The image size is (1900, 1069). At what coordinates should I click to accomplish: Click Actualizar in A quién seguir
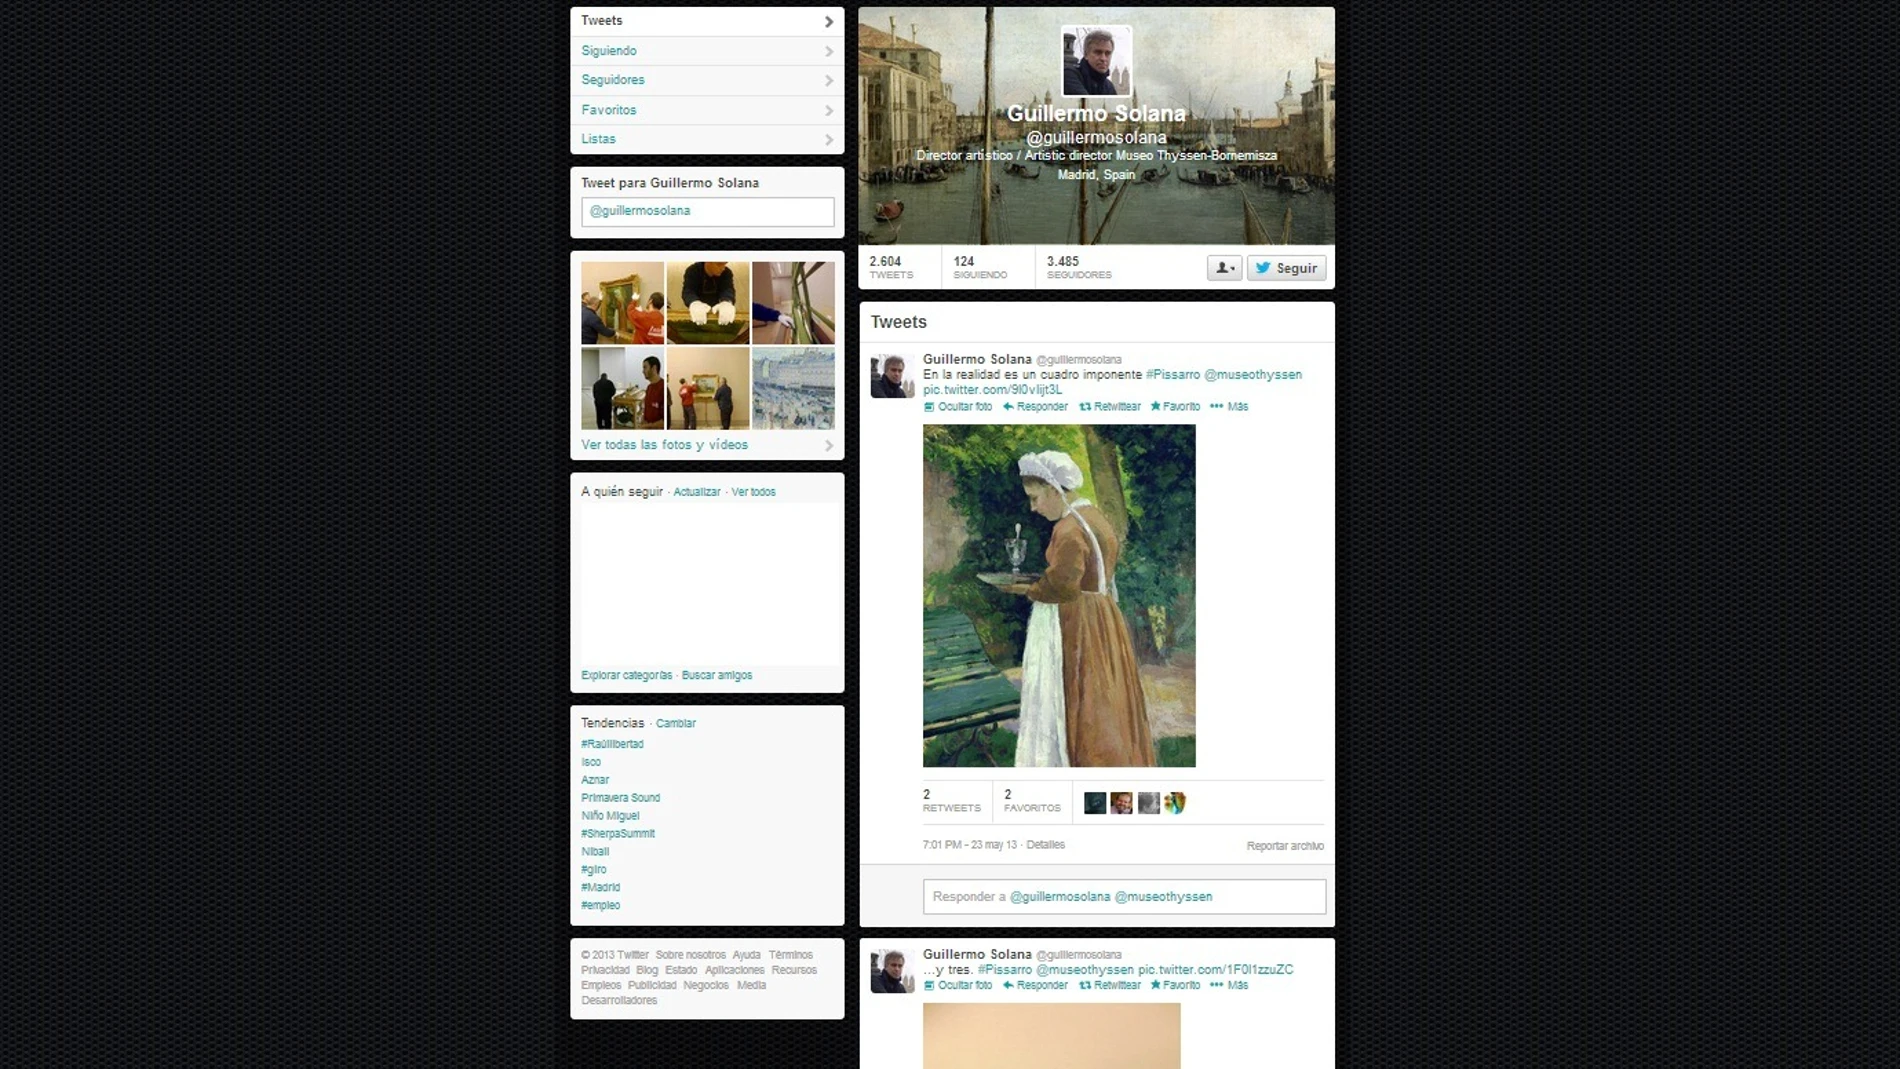pos(696,492)
